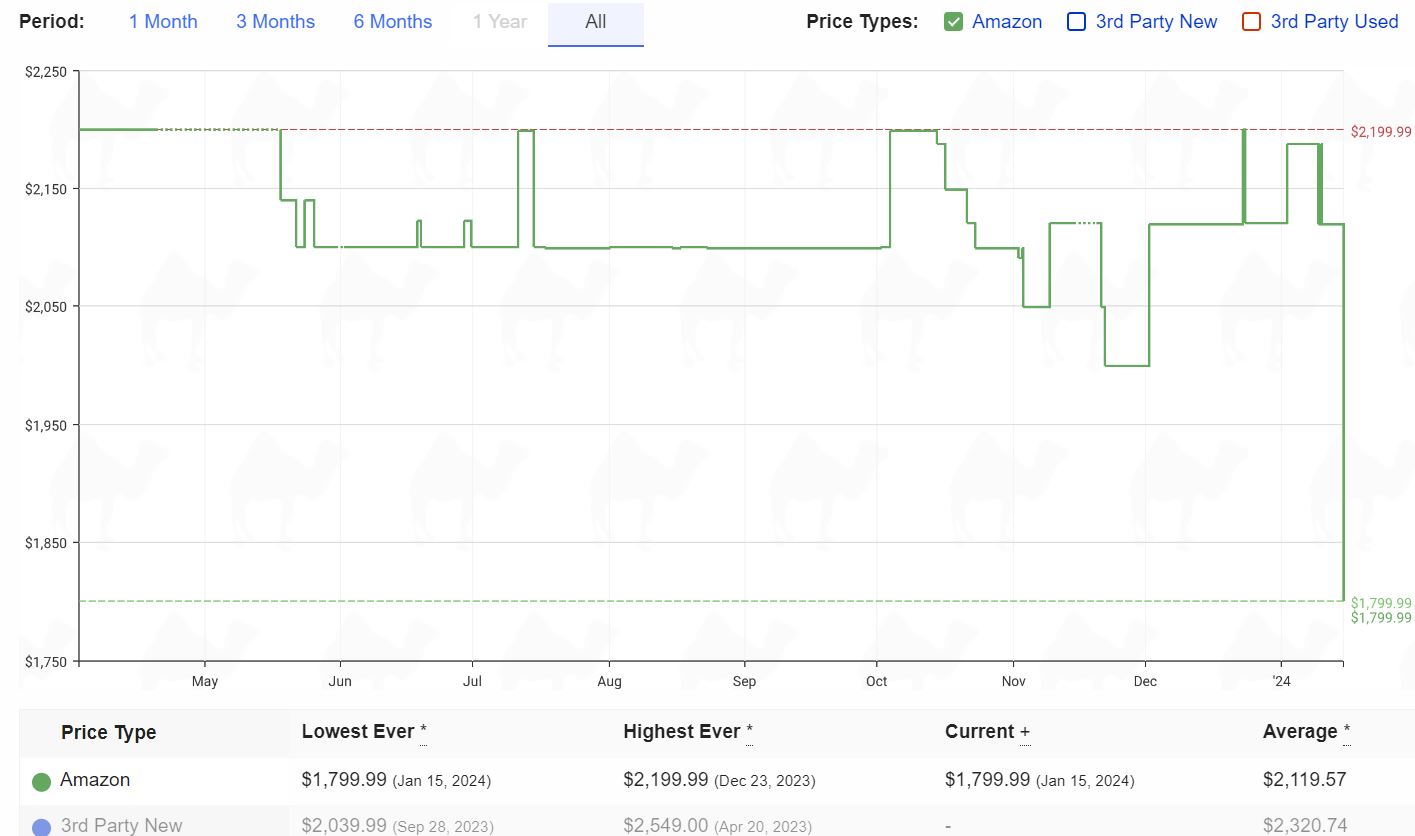Screen dimensions: 1415x836
Task: Click the blue 3rd Party New dot
Action: [x=42, y=827]
